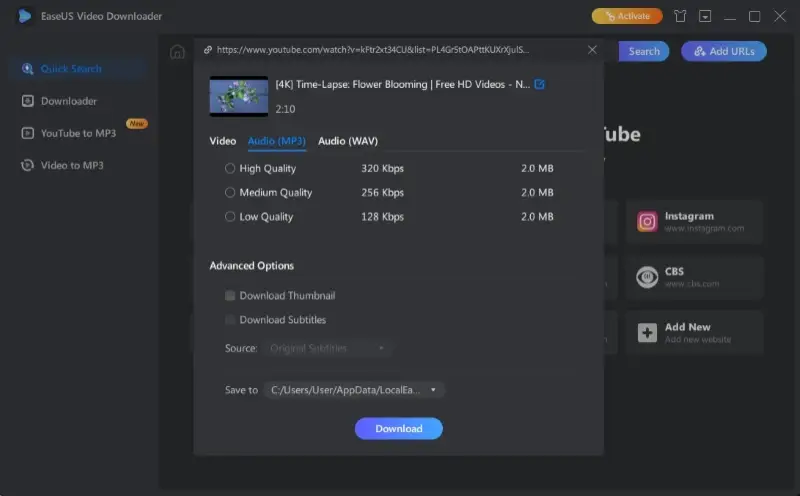800x496 pixels.
Task: Select Medium Quality 256 Kbps option
Action: 230,192
